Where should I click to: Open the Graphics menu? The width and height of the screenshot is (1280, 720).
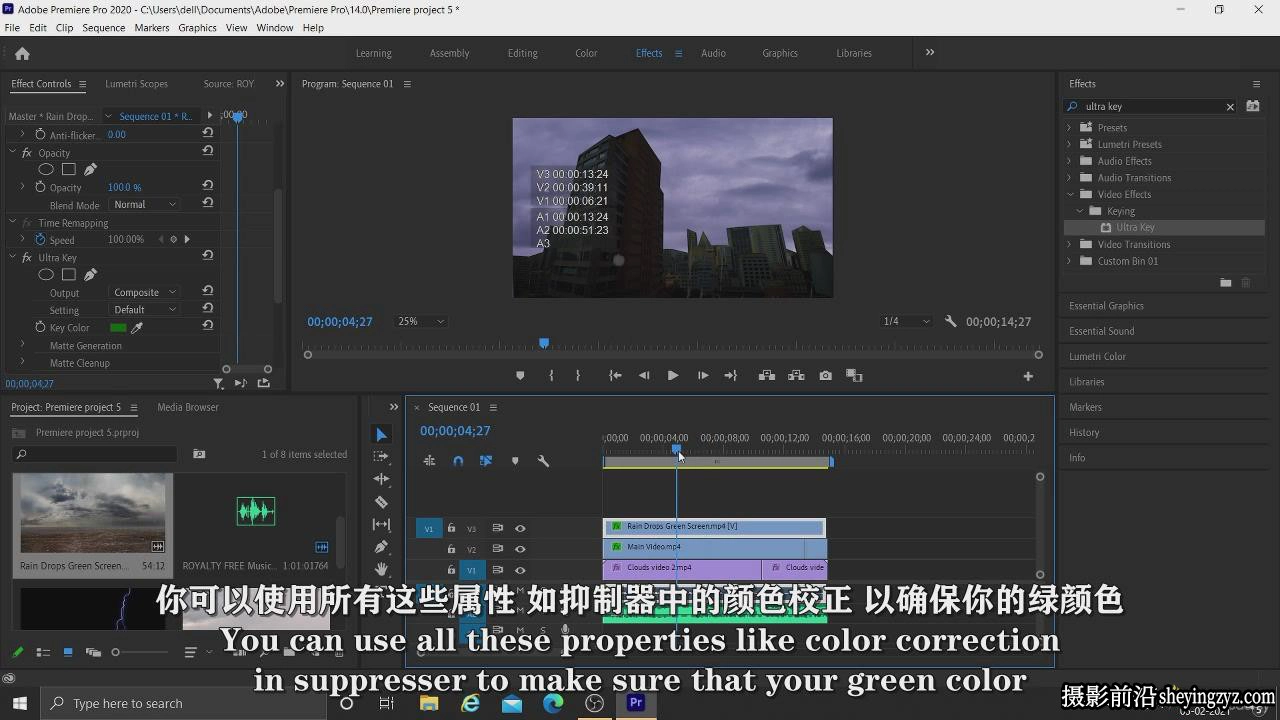point(197,28)
